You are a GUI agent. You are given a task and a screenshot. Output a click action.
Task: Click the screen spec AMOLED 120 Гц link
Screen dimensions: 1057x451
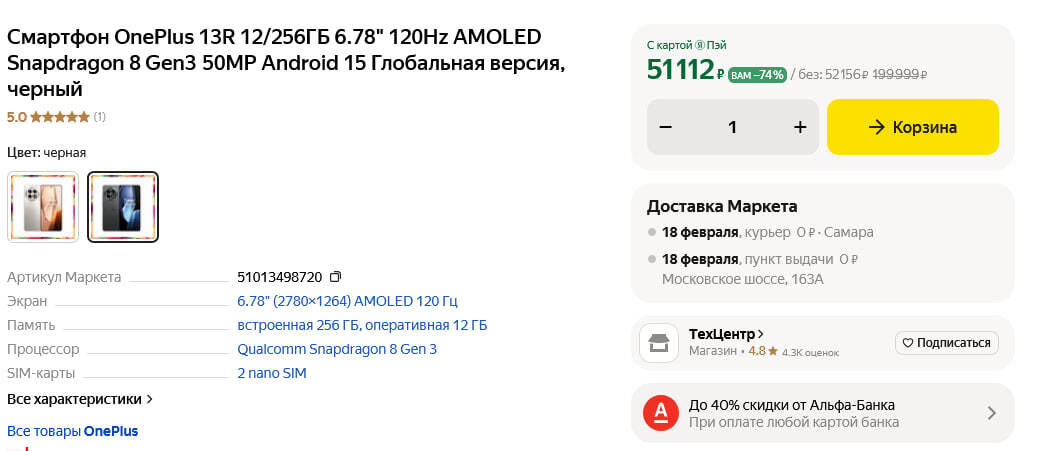[x=347, y=301]
